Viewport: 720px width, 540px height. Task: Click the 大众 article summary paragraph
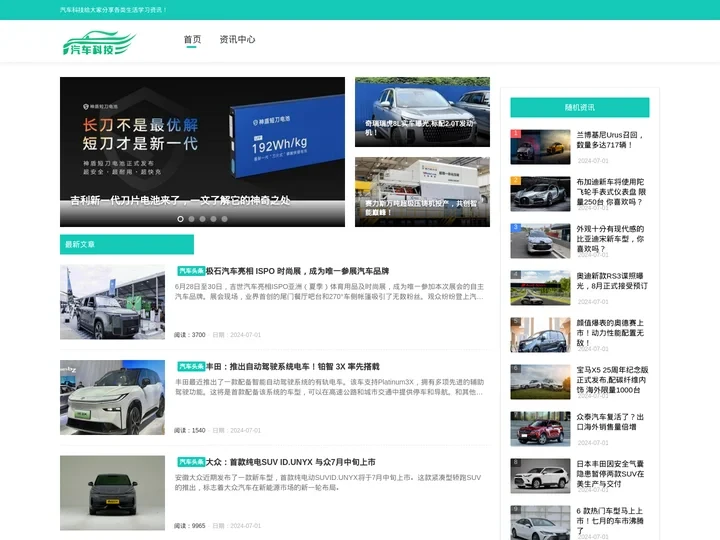328,483
